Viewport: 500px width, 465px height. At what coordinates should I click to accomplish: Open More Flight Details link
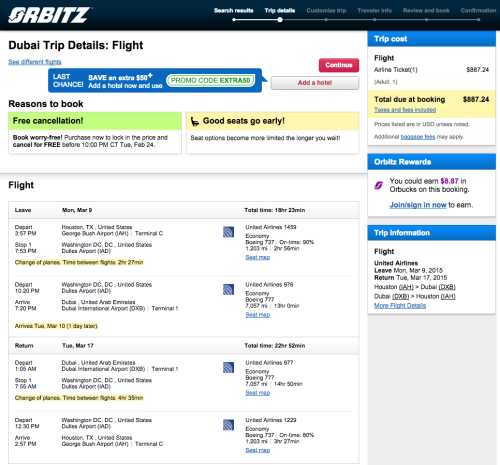tap(400, 306)
